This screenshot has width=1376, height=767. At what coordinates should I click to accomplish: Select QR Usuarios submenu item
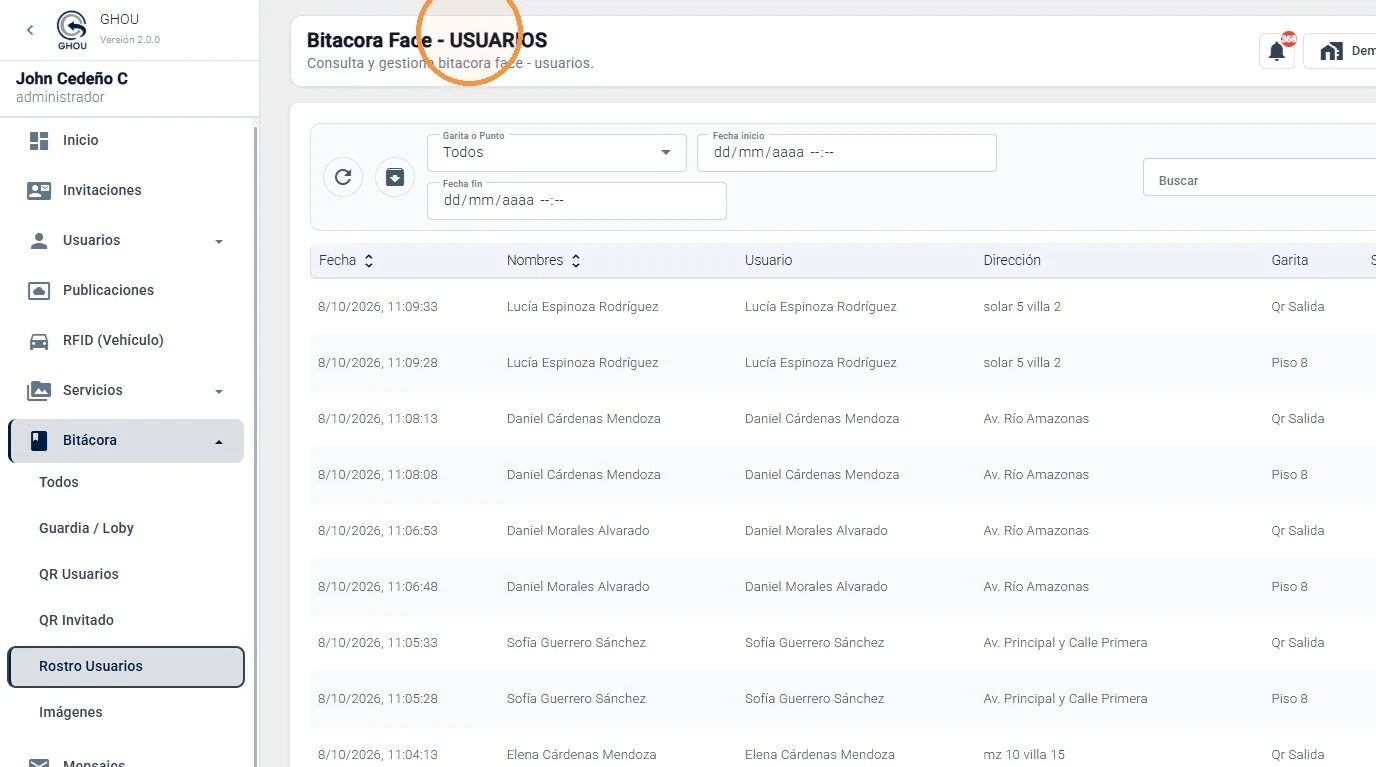pos(79,574)
